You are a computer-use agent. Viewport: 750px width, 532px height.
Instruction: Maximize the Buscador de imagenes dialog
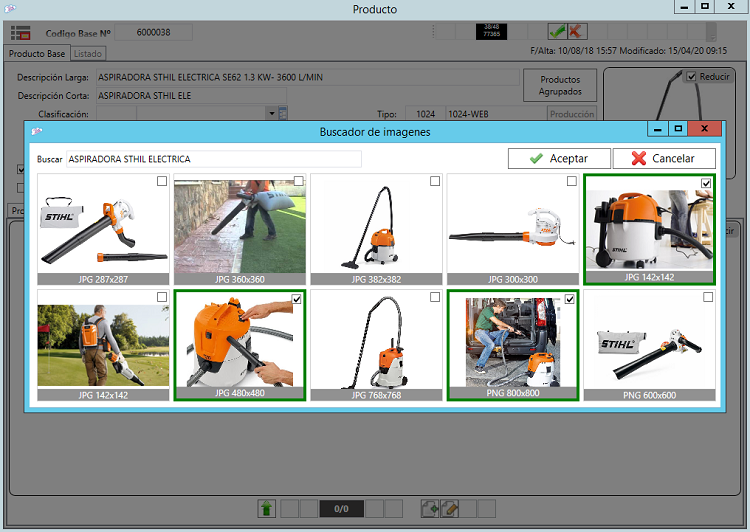click(x=678, y=129)
